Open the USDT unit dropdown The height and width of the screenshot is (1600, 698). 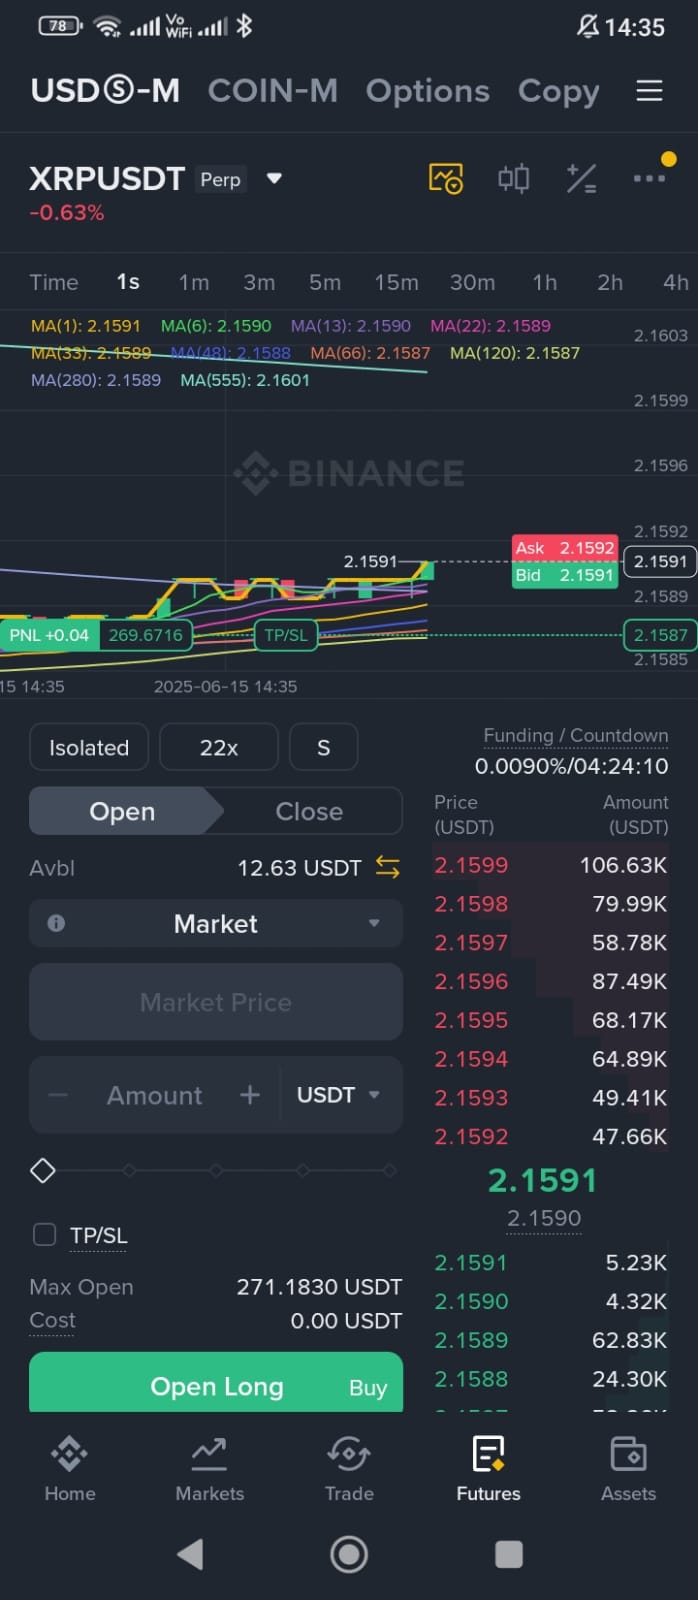tap(338, 1095)
